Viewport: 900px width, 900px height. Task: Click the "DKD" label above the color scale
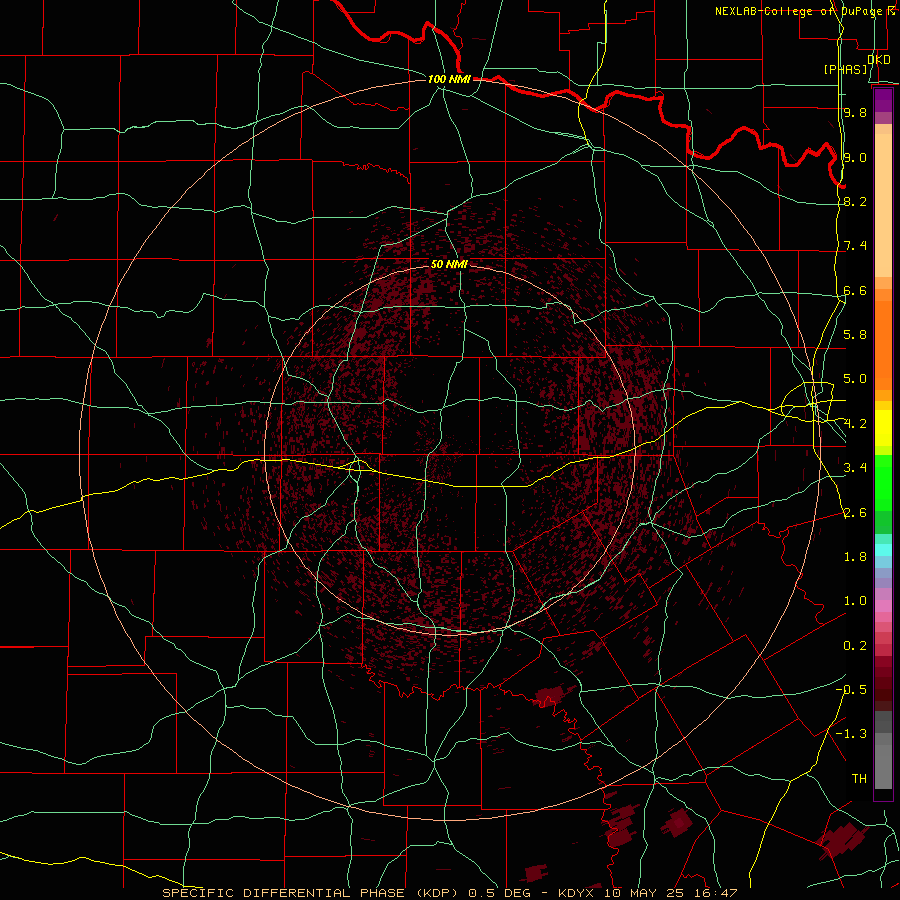[x=878, y=60]
